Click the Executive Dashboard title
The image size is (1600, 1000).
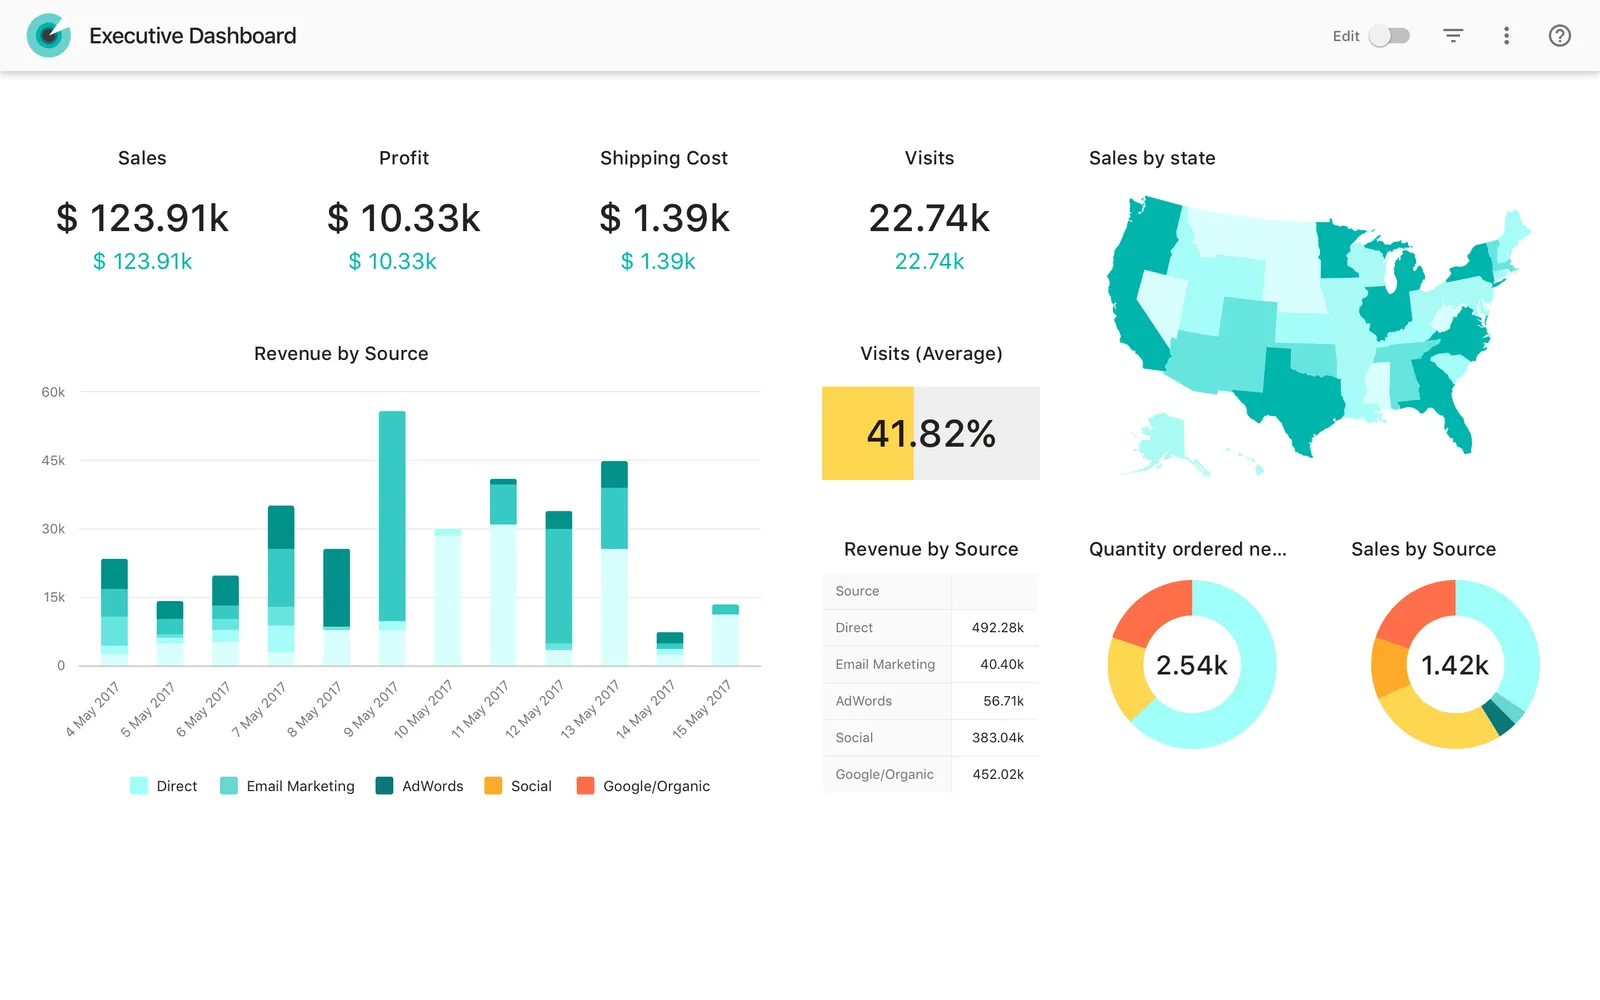point(193,36)
